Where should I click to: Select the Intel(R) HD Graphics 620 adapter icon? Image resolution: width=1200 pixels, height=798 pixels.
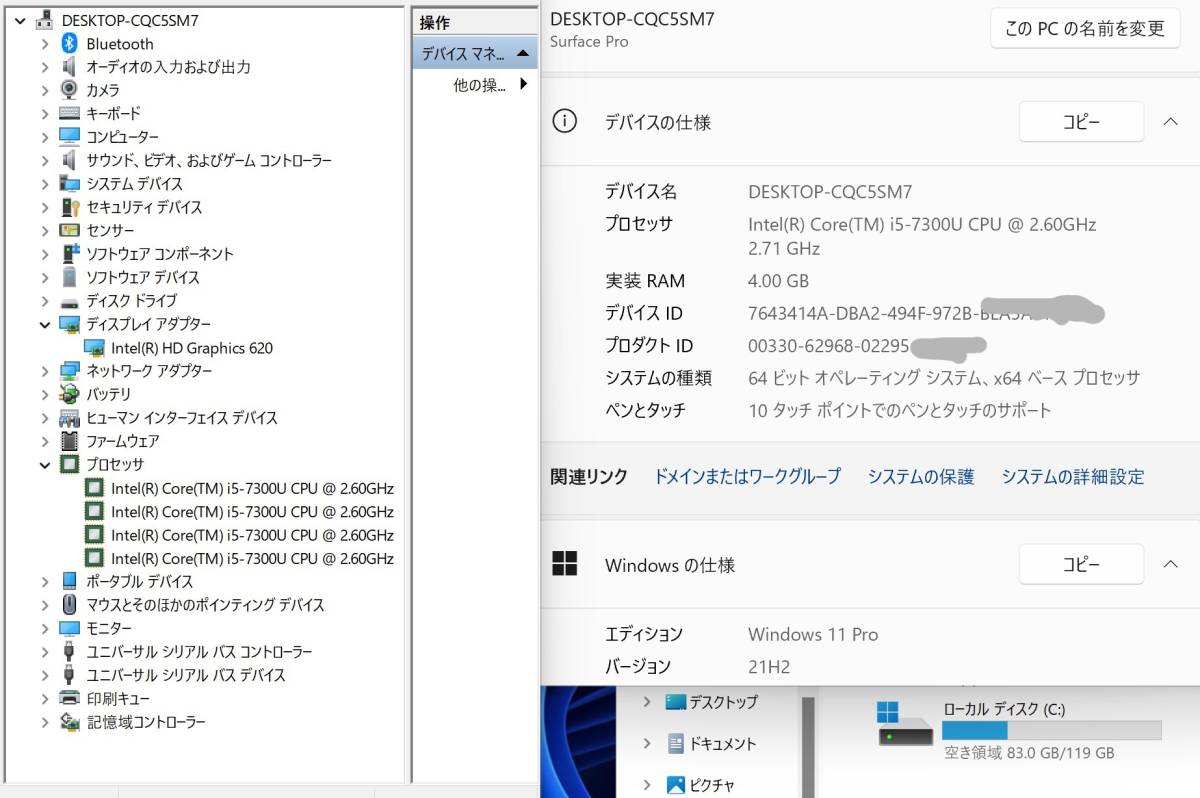coord(94,348)
